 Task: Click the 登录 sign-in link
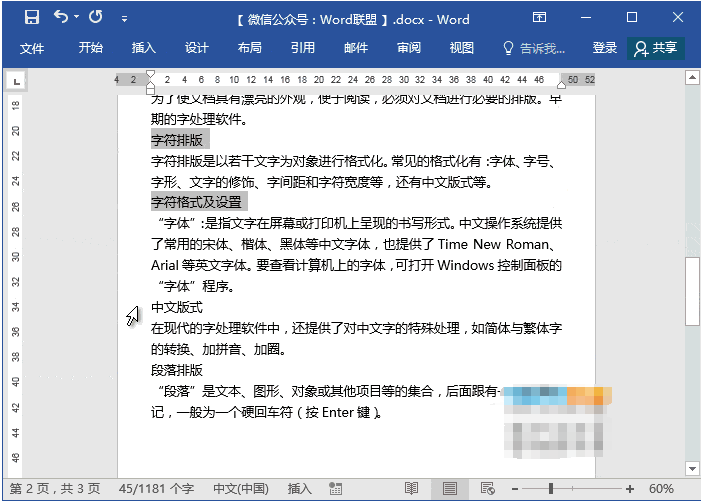(x=605, y=48)
